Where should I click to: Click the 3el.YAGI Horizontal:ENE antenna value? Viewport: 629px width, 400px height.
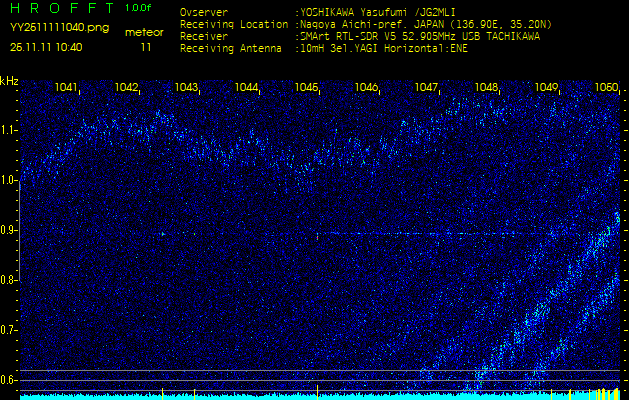tap(383, 49)
